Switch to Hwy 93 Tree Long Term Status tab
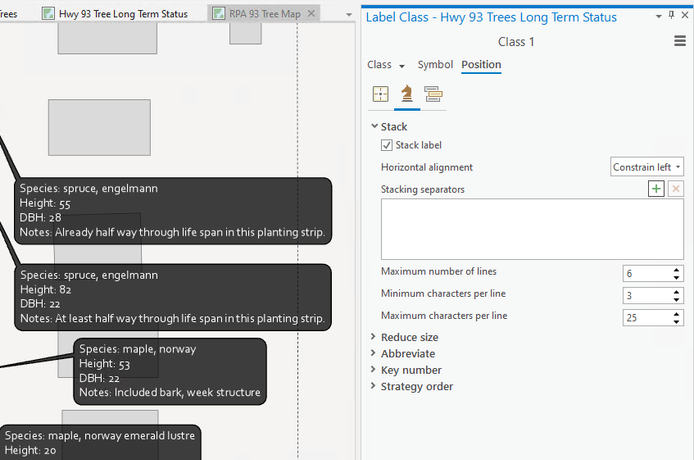The width and height of the screenshot is (694, 460). click(x=122, y=14)
